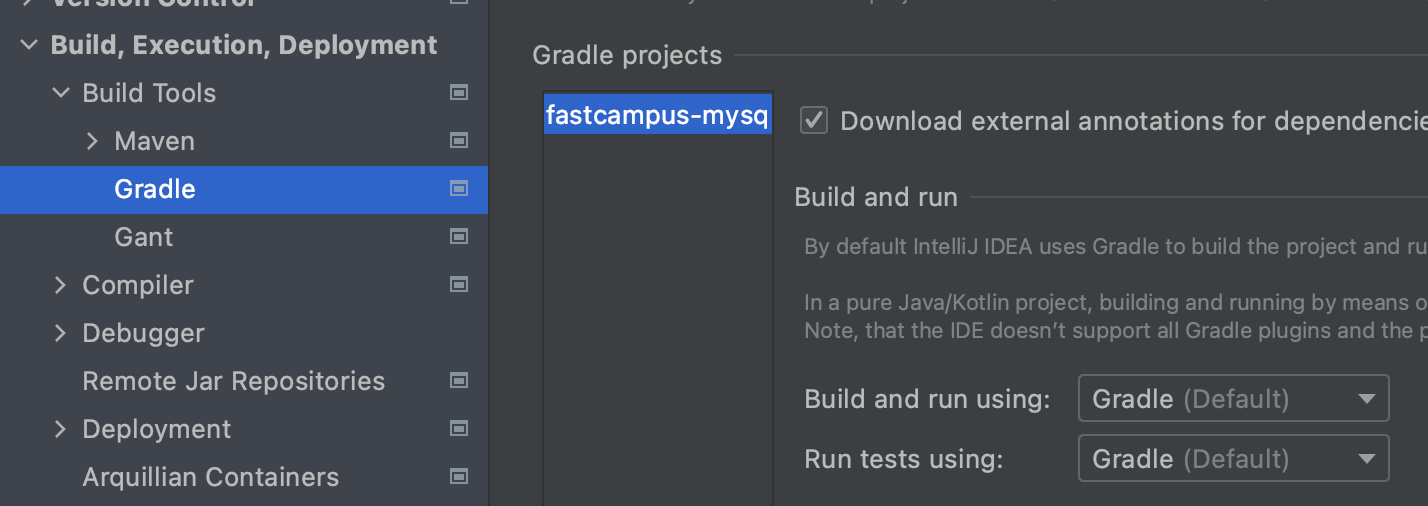Image resolution: width=1428 pixels, height=506 pixels.
Task: Expand the Compiler settings node
Action: tap(61, 285)
